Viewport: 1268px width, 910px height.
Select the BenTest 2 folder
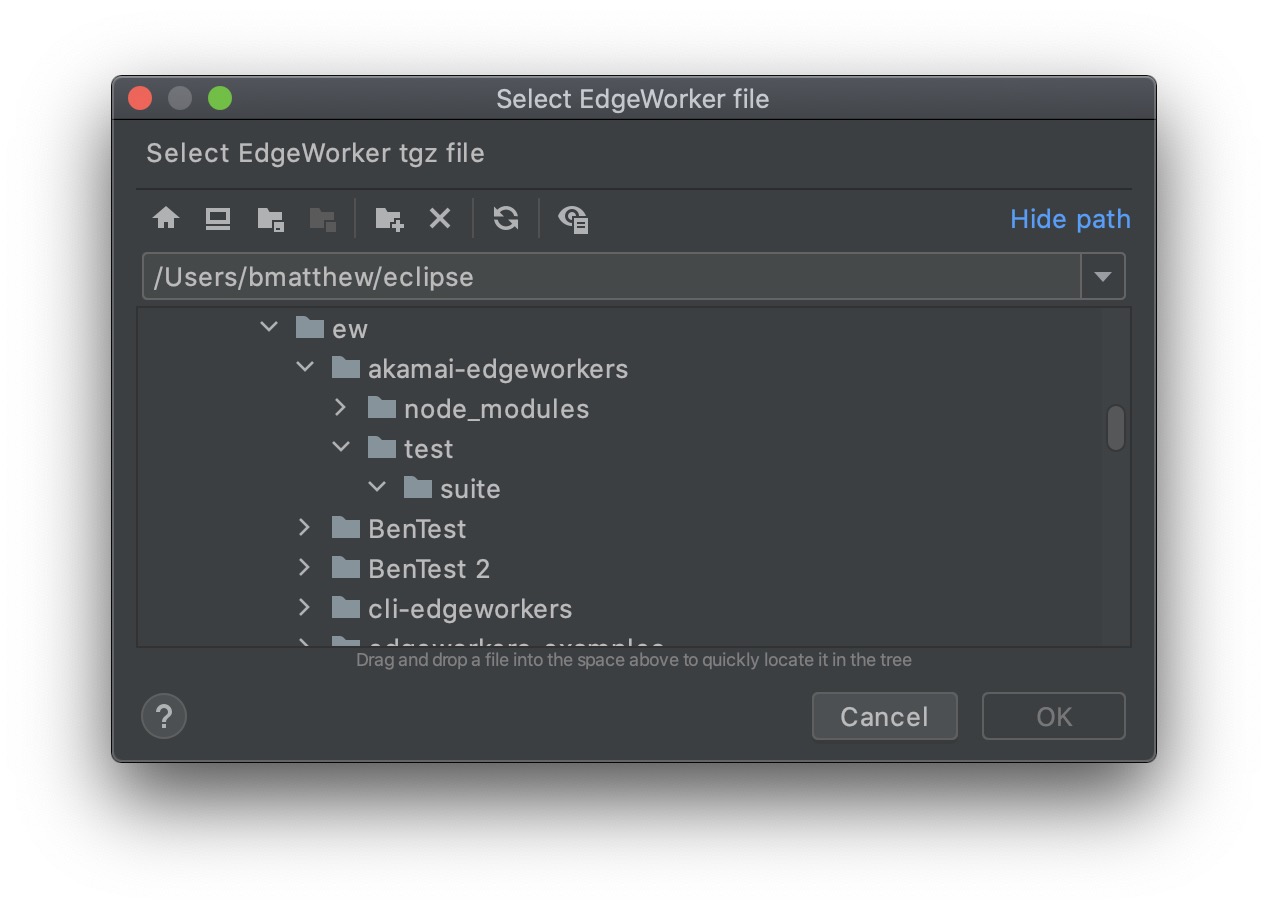411,568
